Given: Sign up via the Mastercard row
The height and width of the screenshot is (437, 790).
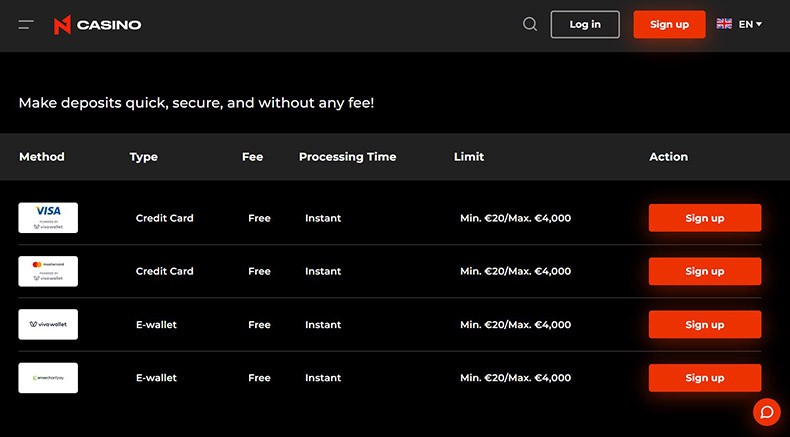Looking at the screenshot, I should pyautogui.click(x=704, y=271).
